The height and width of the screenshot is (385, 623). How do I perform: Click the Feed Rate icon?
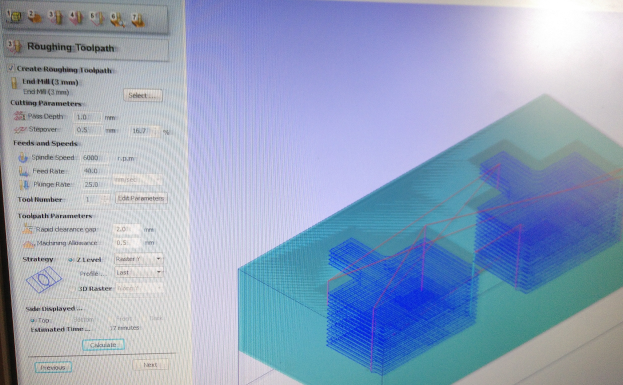(x=24, y=171)
